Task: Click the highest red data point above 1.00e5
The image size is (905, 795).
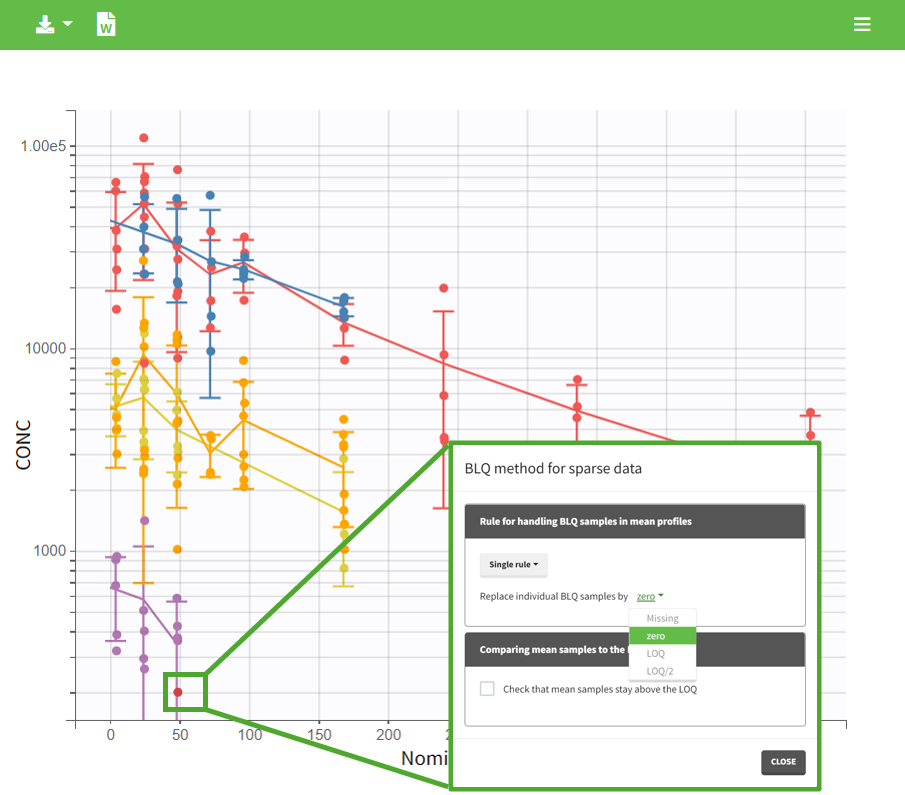Action: pyautogui.click(x=144, y=138)
